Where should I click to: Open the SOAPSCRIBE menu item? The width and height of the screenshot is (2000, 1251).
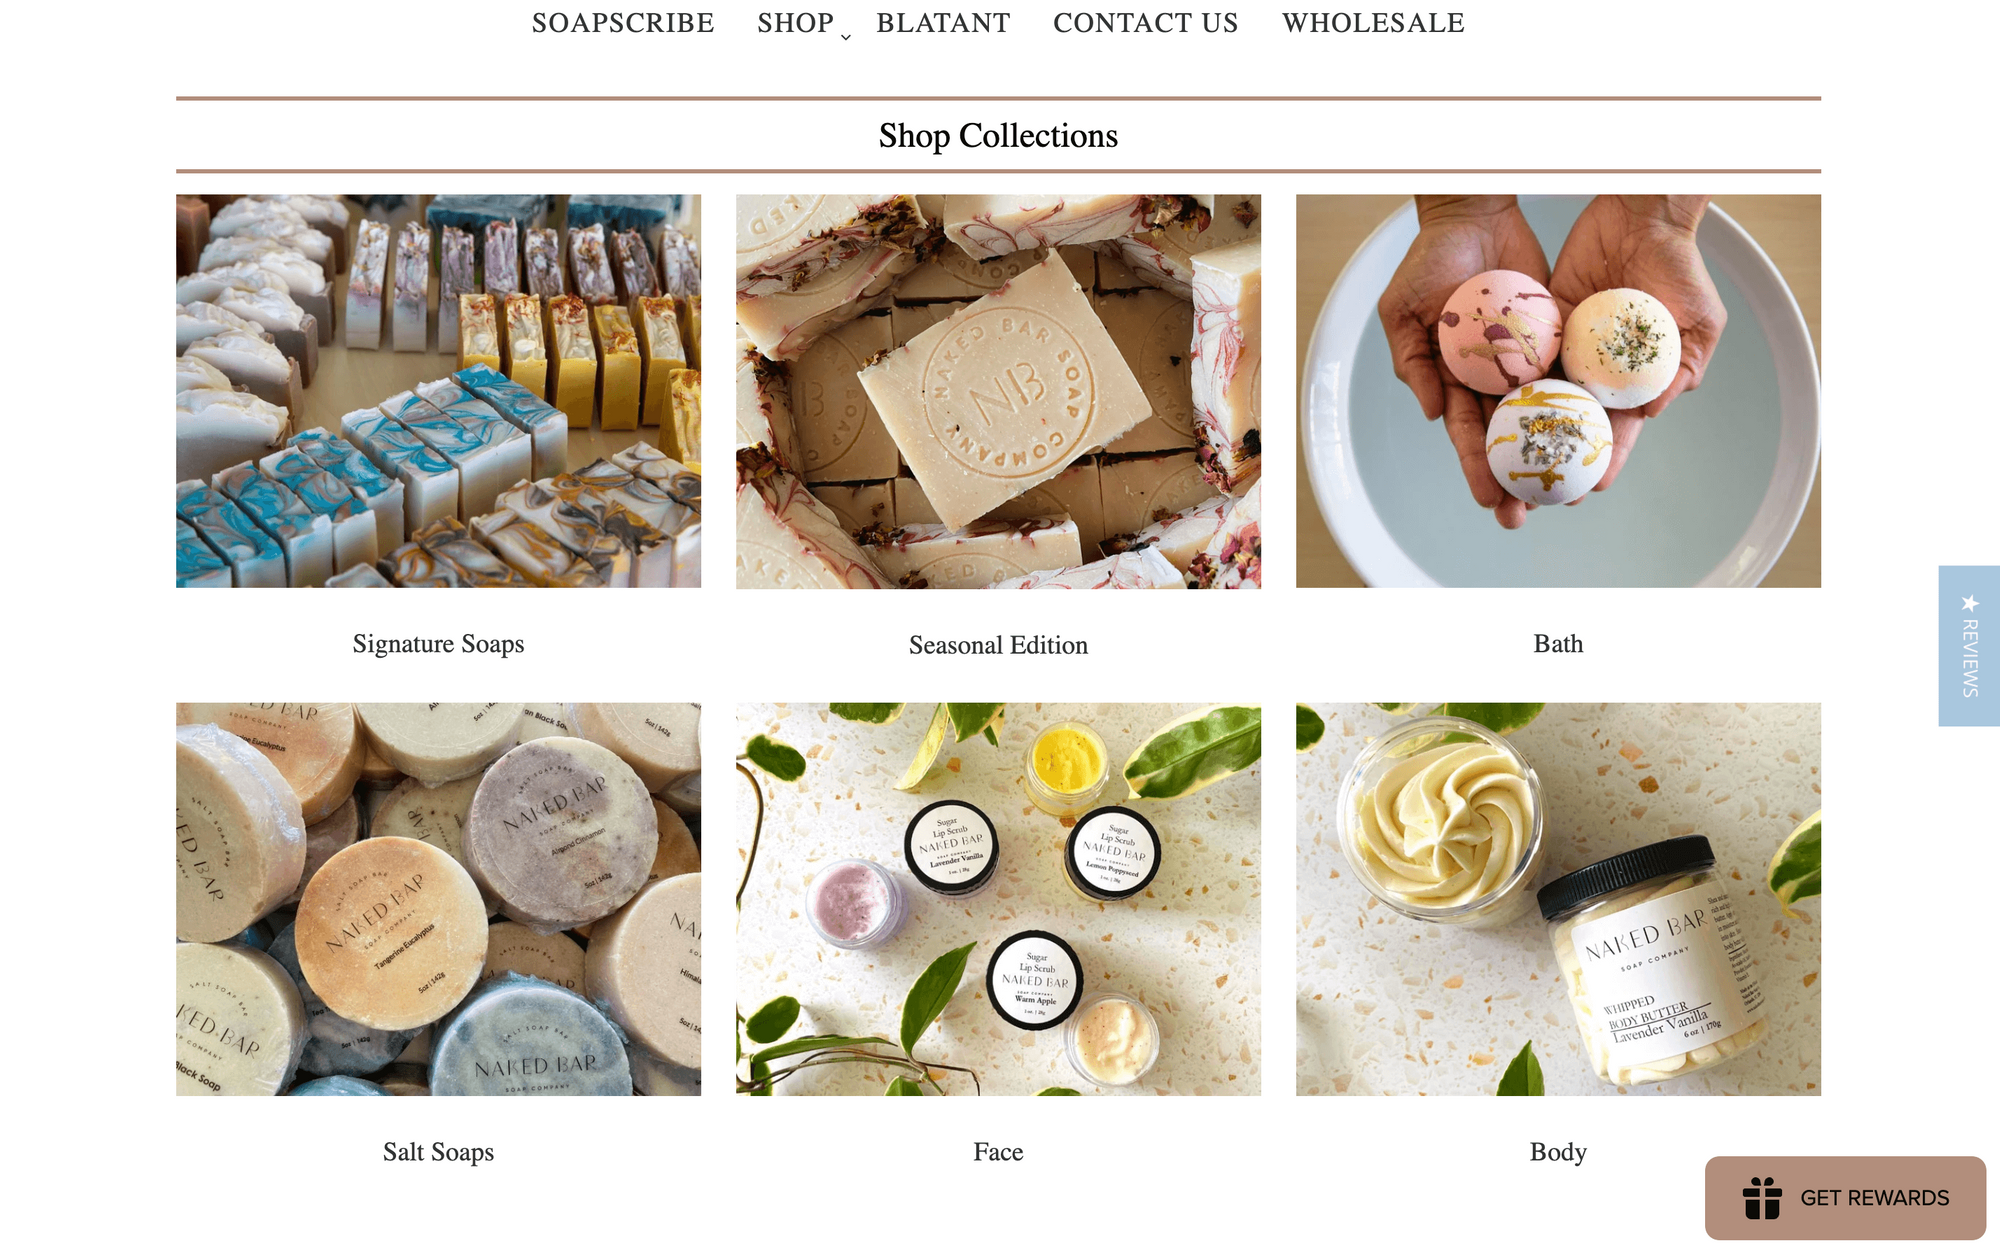point(623,23)
